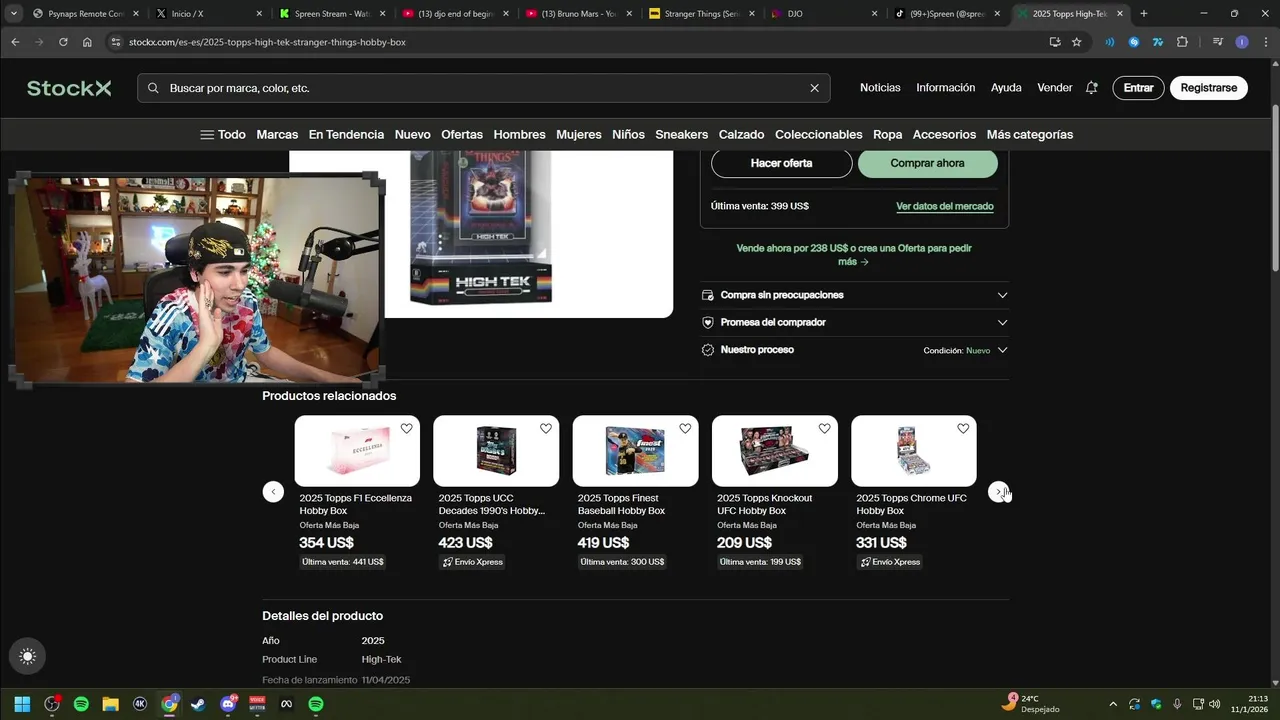Open Marcas category menu
The width and height of the screenshot is (1280, 720).
tap(277, 134)
